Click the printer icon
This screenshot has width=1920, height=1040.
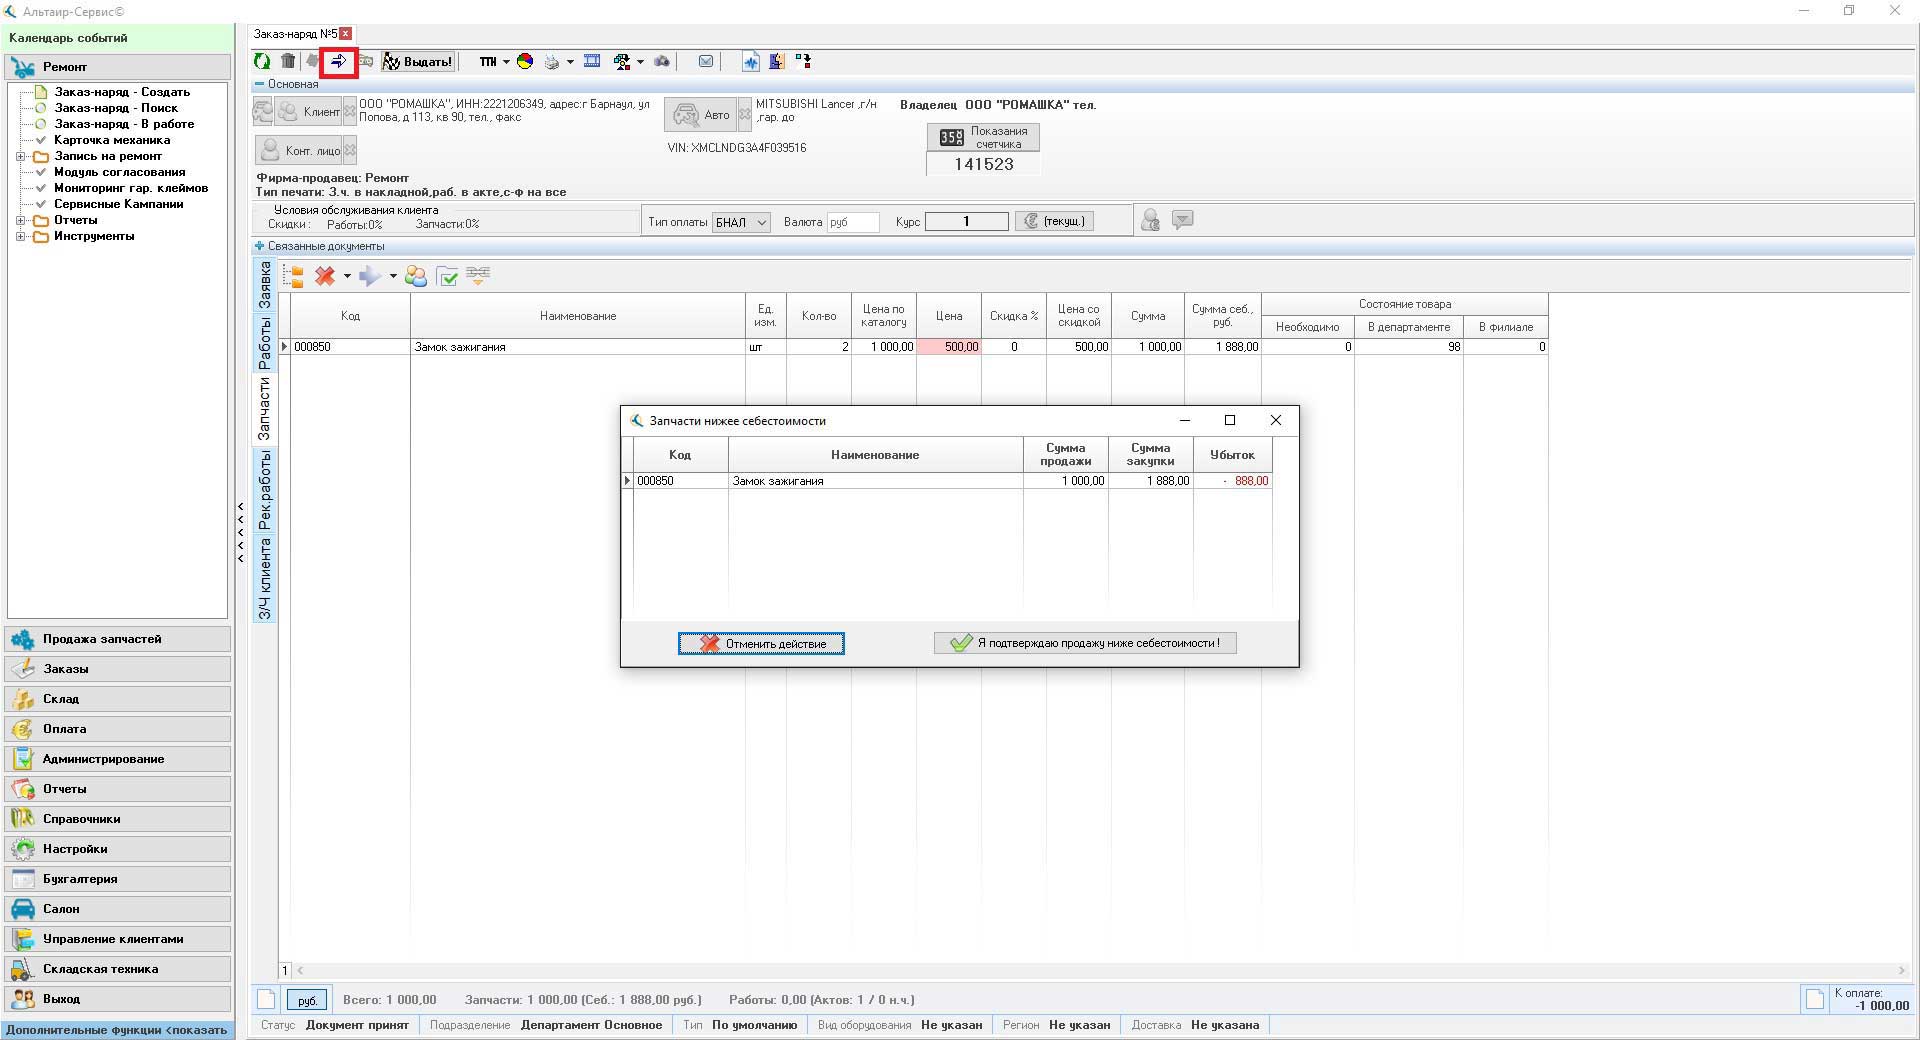tap(552, 62)
